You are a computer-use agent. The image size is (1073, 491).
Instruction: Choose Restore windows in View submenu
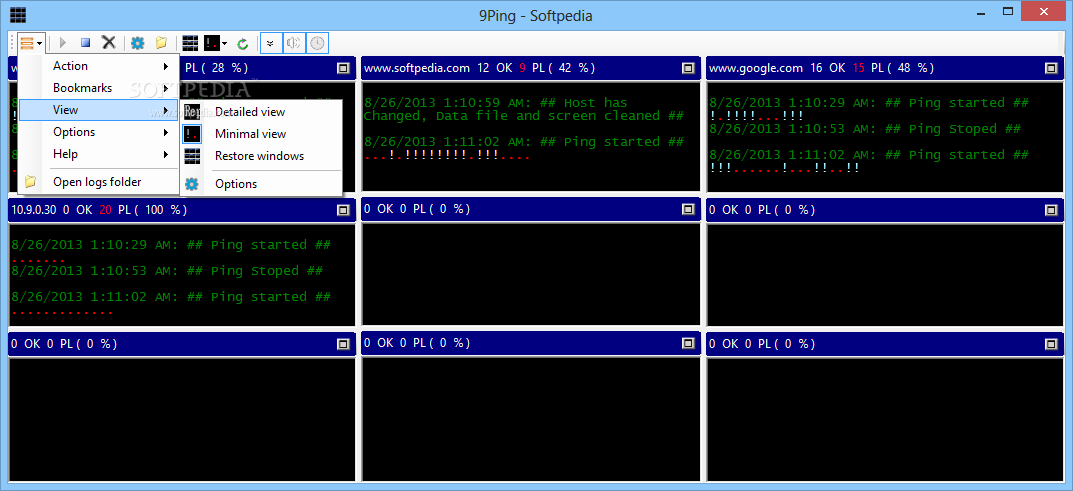tap(261, 156)
